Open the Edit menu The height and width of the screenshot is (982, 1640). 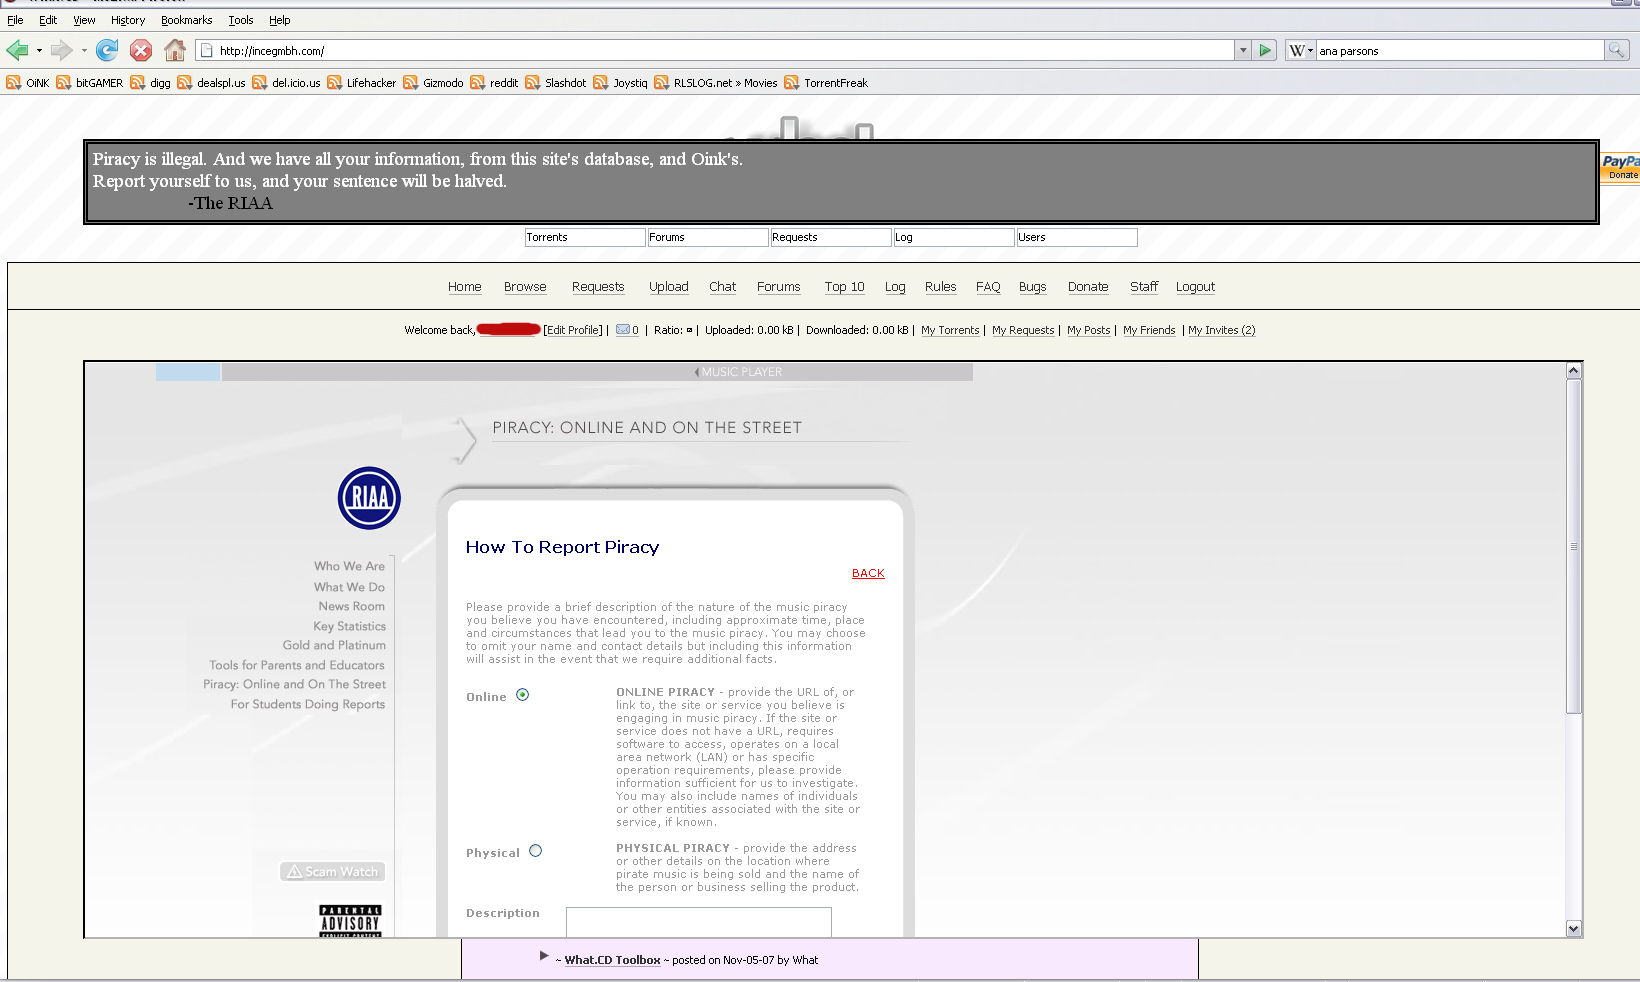(x=48, y=20)
